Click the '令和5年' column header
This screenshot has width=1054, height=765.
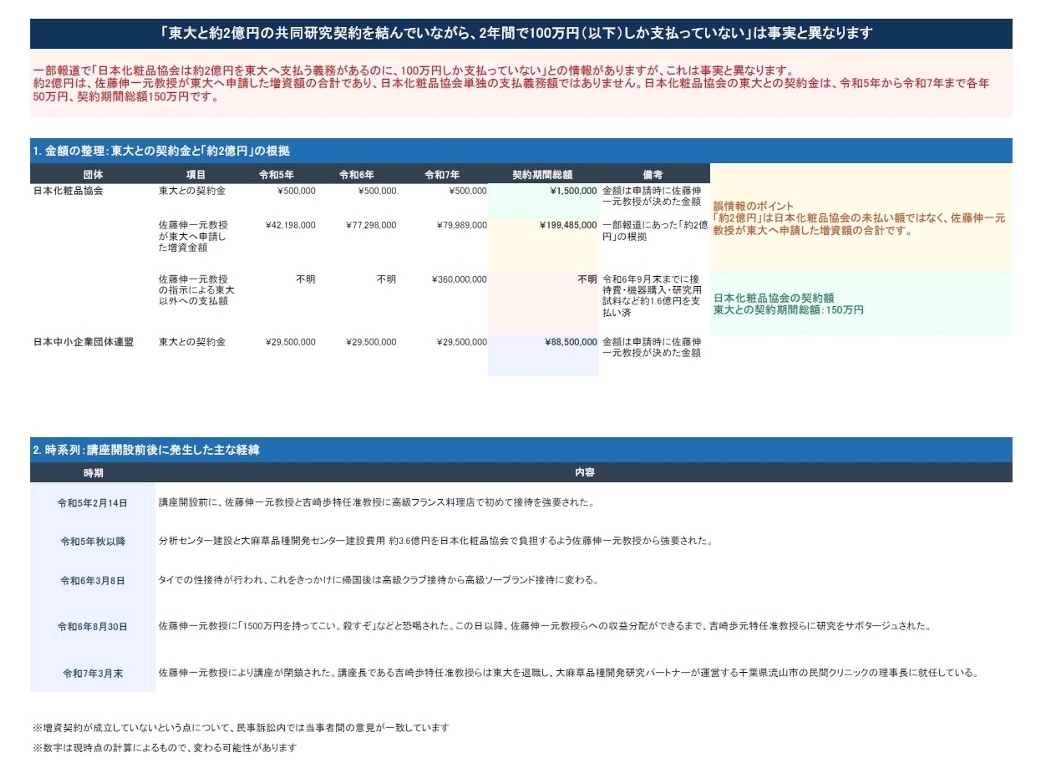coord(276,174)
